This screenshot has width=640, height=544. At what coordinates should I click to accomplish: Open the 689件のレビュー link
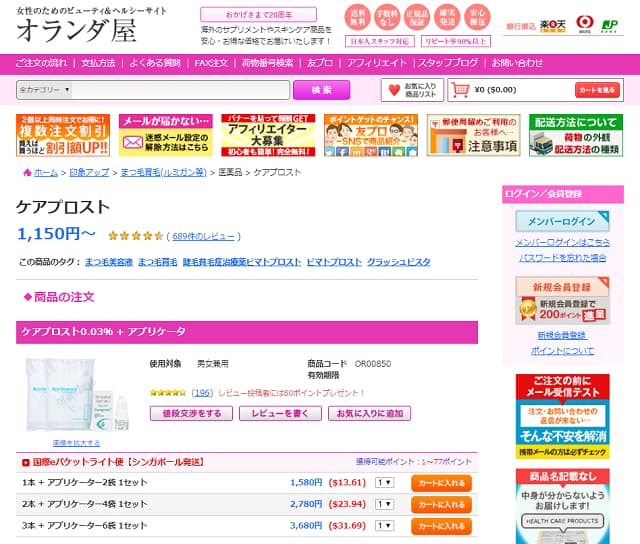pos(203,236)
